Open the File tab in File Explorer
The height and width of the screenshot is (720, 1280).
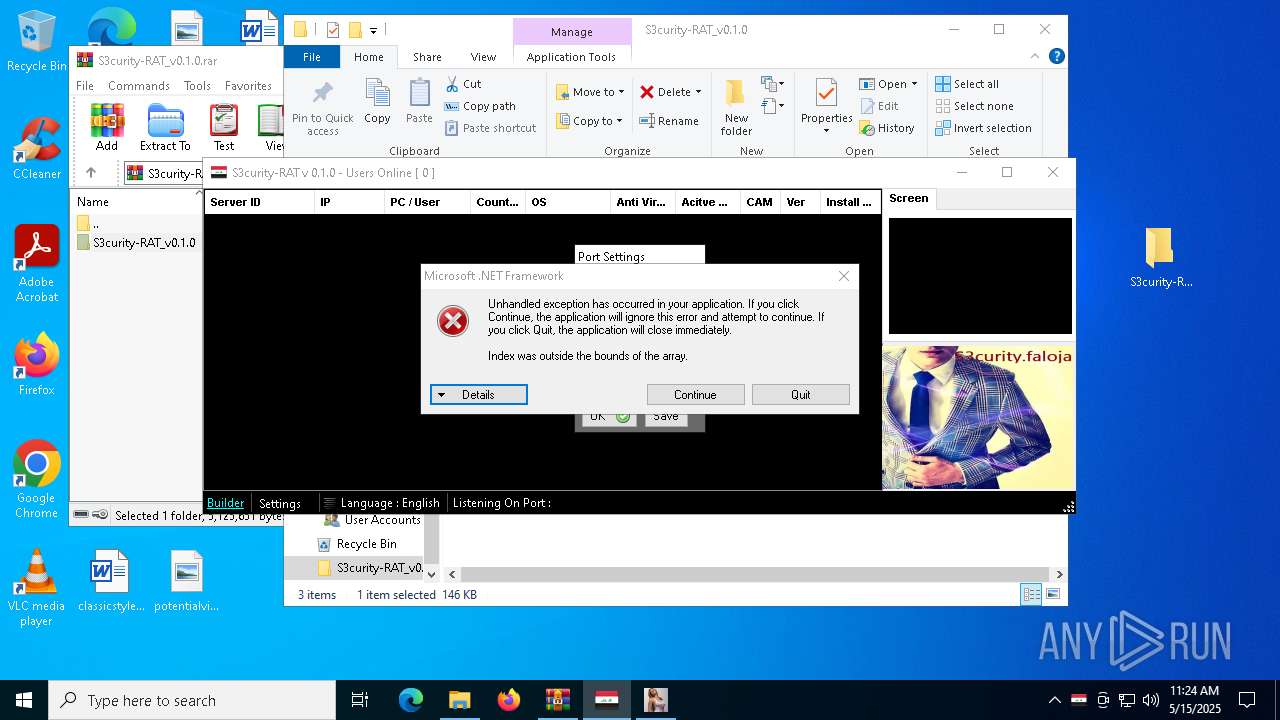[312, 57]
